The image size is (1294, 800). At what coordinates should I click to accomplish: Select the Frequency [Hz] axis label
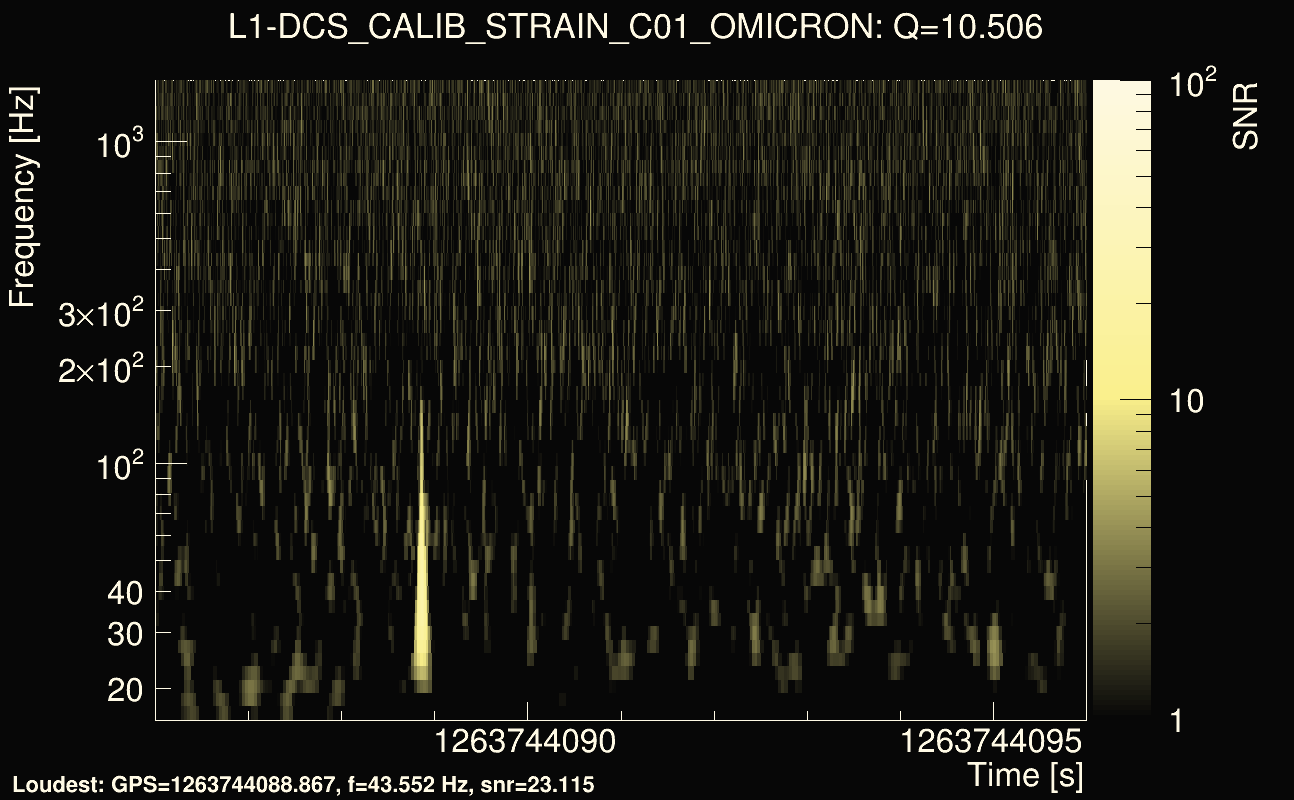[24, 198]
